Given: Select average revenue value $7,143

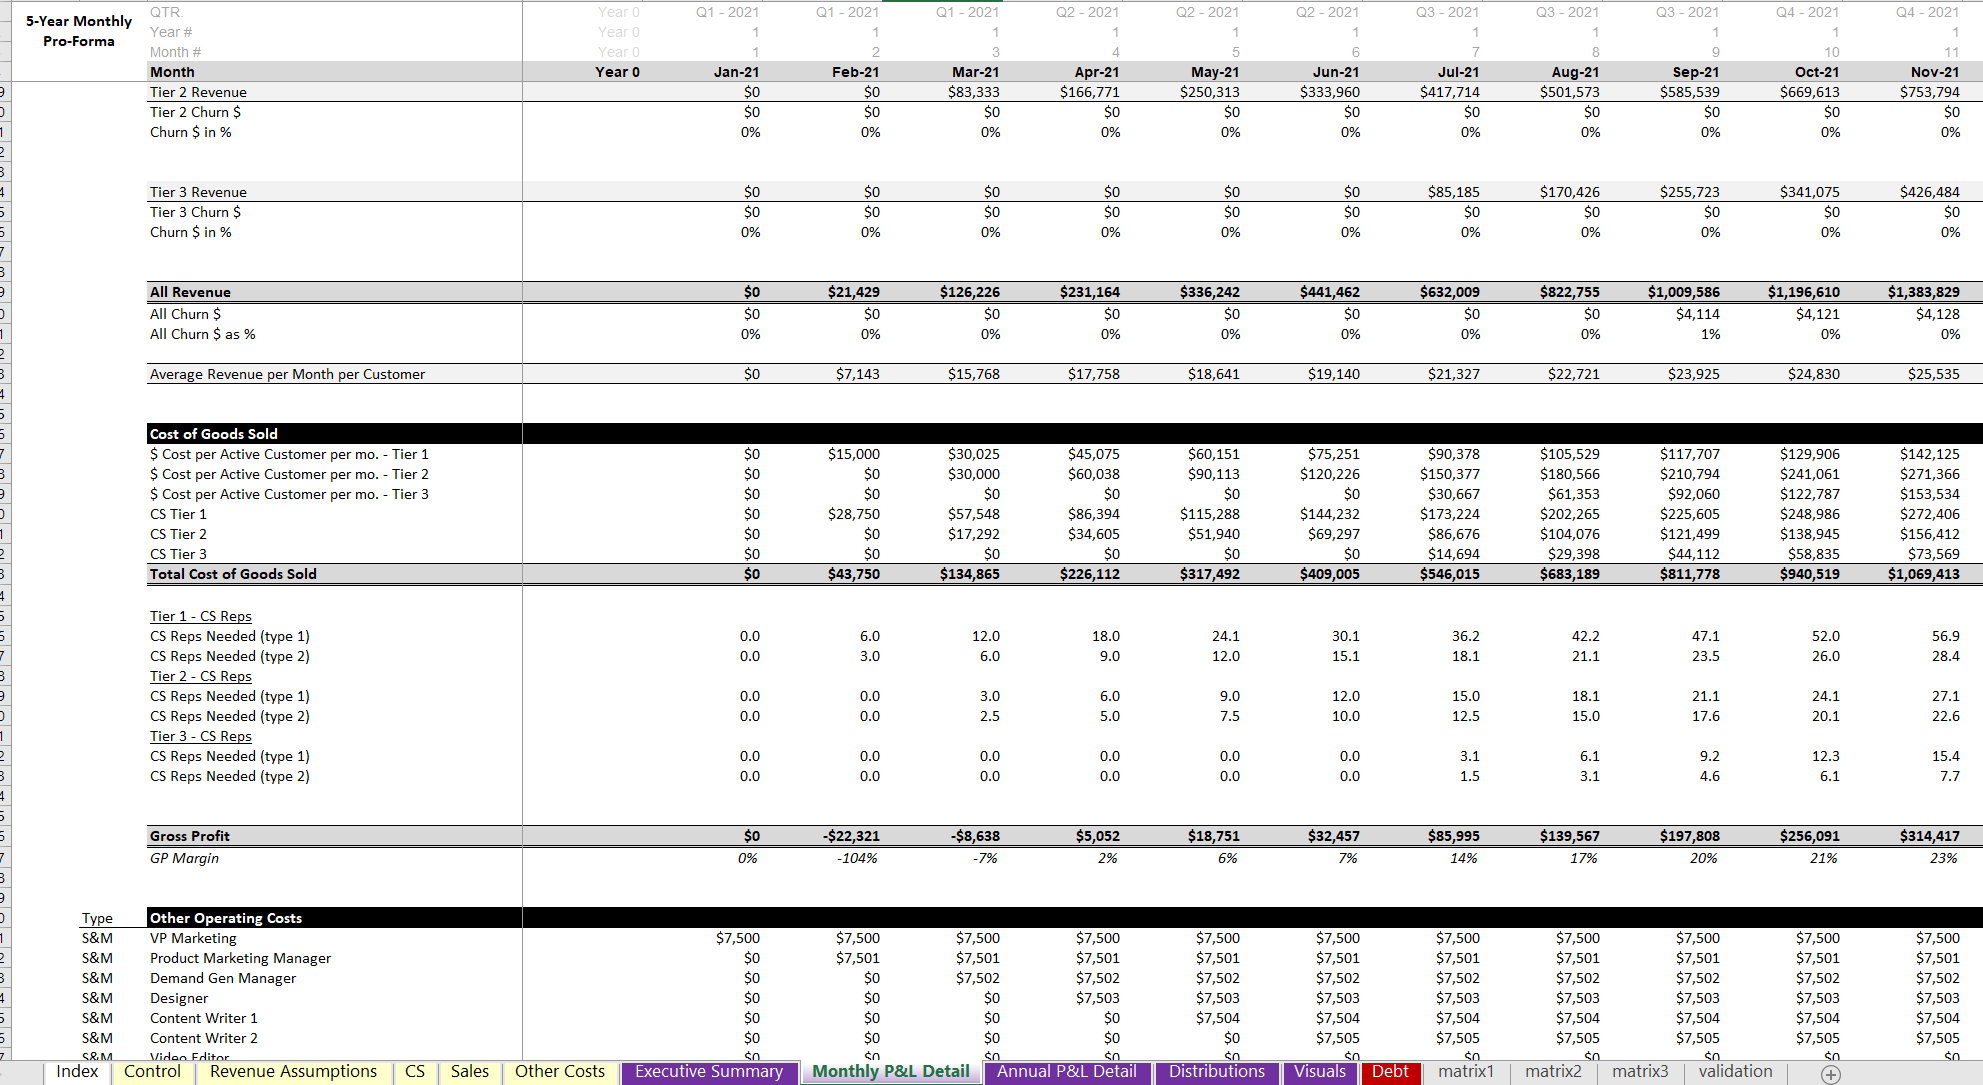Looking at the screenshot, I should point(858,374).
